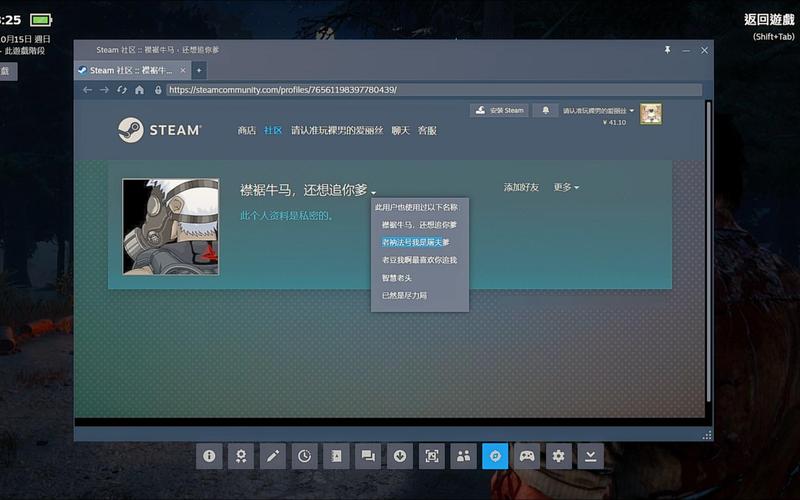Expand the account name dropdown in header
Image resolution: width=800 pixels, height=500 pixels.
point(598,110)
